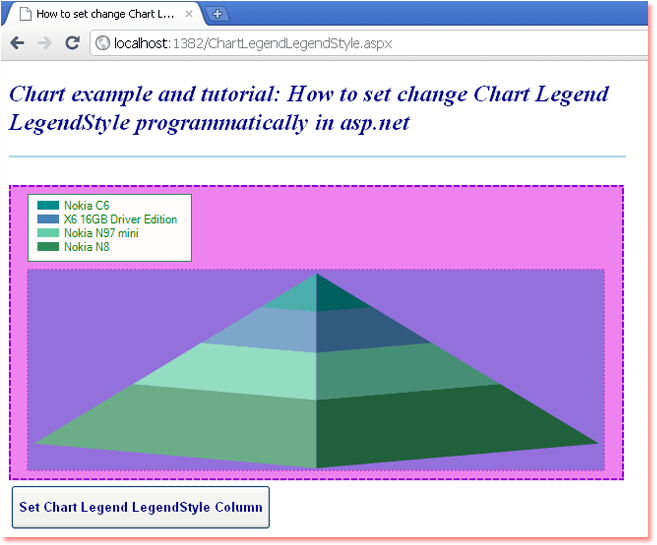Screen dimensions: 657x545
Task: Click the Nokia N8 legend color swatch
Action: [48, 247]
